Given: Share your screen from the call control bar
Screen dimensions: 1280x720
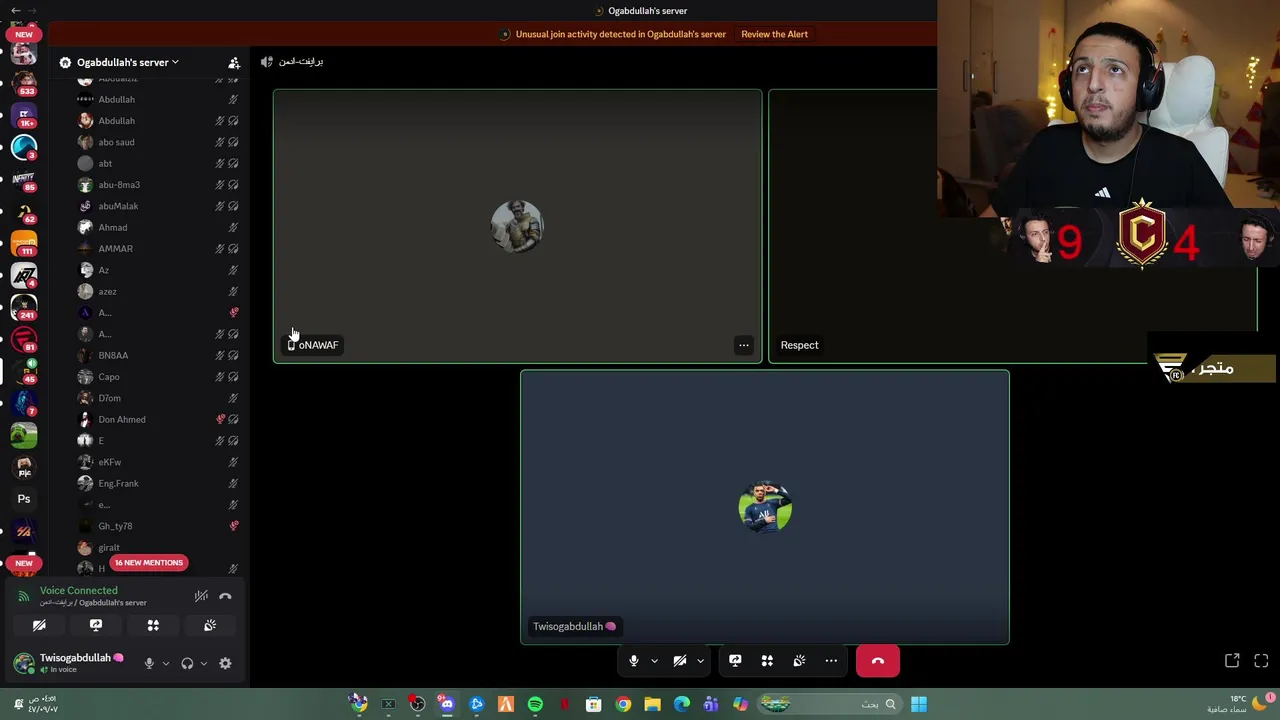Looking at the screenshot, I should click(x=735, y=661).
